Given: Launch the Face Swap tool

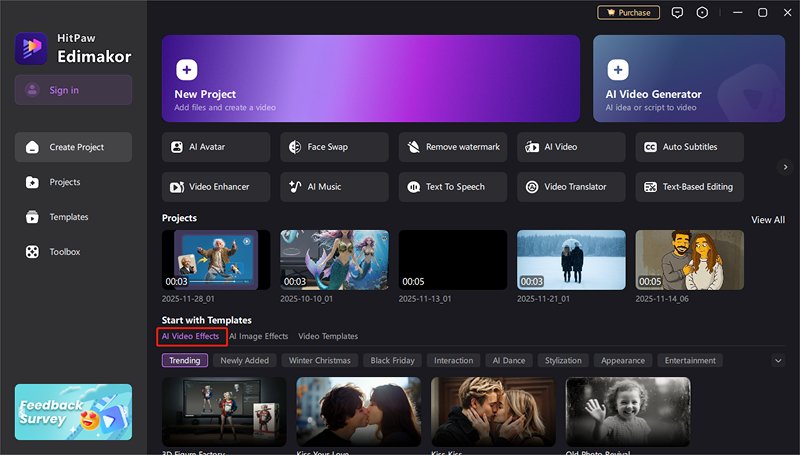Looking at the screenshot, I should [x=334, y=147].
